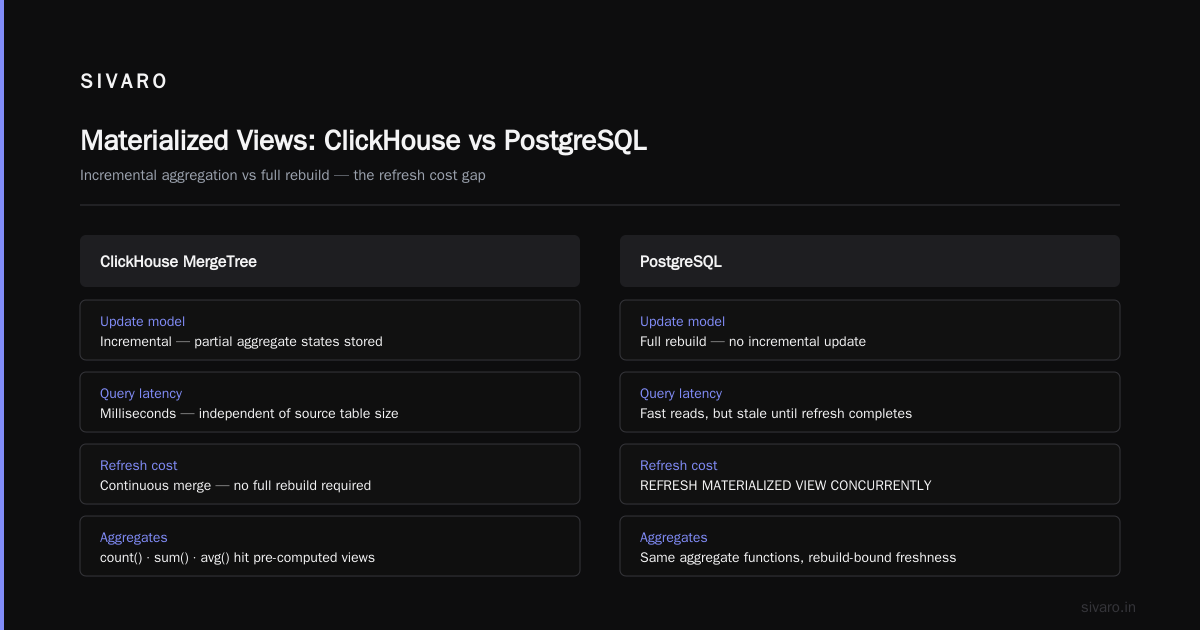The width and height of the screenshot is (1200, 630).
Task: Click the Query latency label in the ClickHouse column
Action: [141, 394]
